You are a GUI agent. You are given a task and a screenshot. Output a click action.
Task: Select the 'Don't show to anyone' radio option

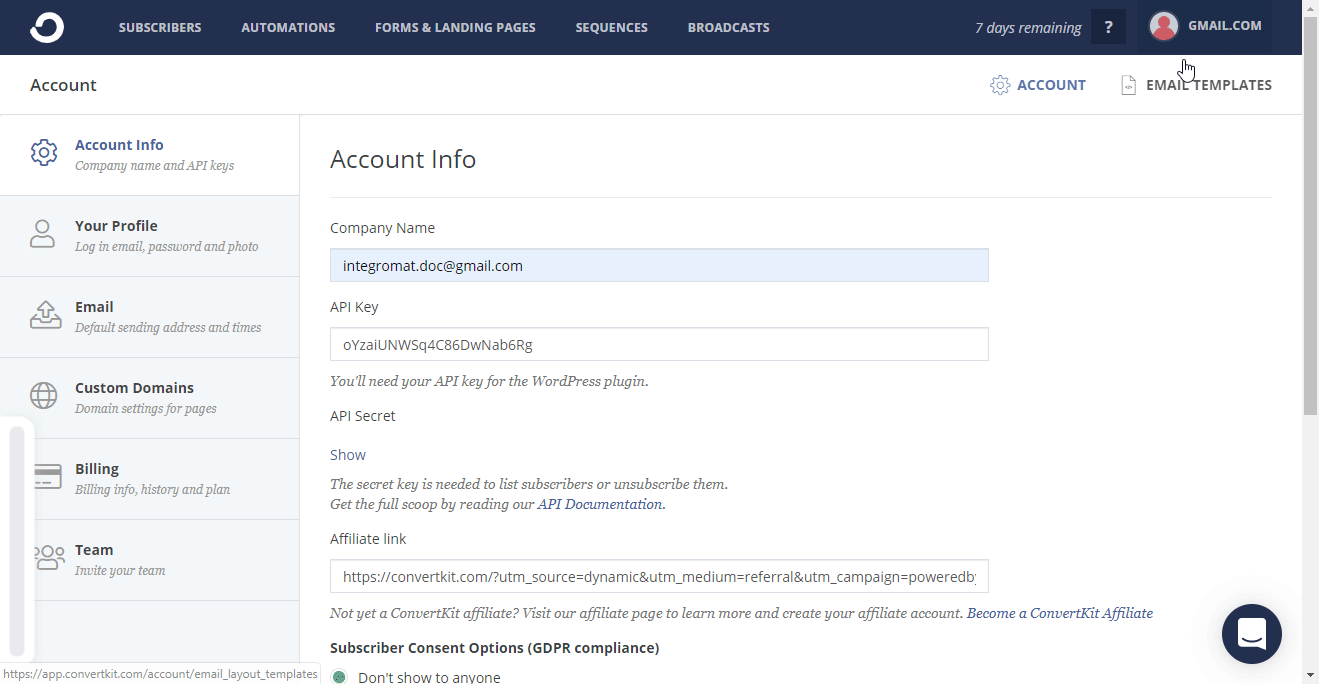(x=339, y=677)
